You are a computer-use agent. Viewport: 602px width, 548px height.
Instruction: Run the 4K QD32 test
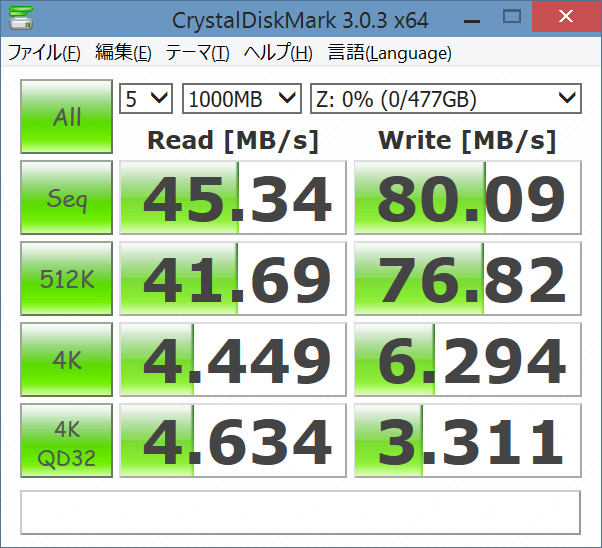[67, 441]
